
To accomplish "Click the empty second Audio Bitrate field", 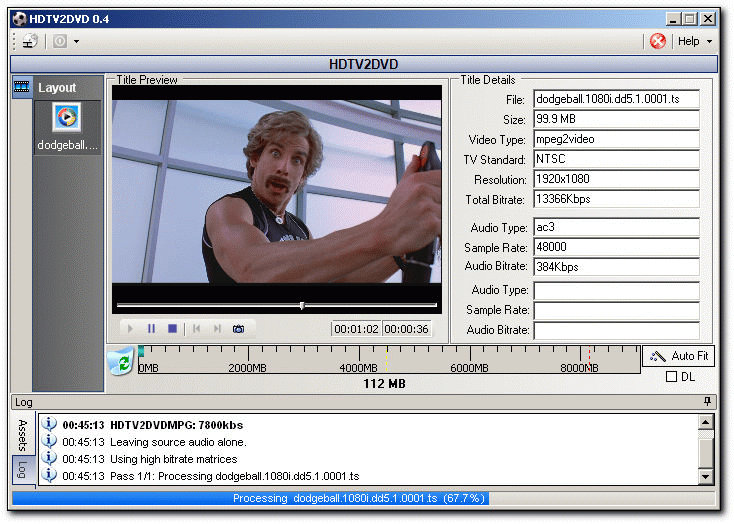I will pos(616,331).
